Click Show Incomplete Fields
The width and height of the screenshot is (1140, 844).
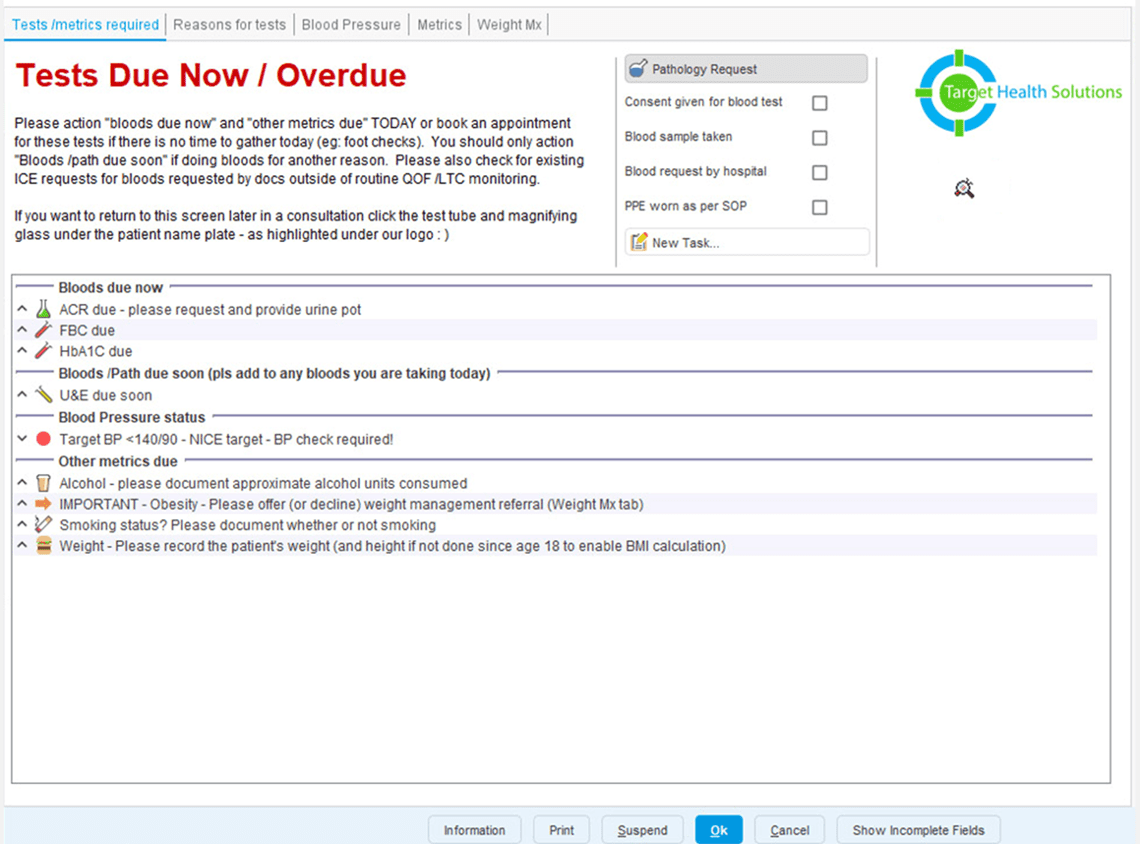918,829
